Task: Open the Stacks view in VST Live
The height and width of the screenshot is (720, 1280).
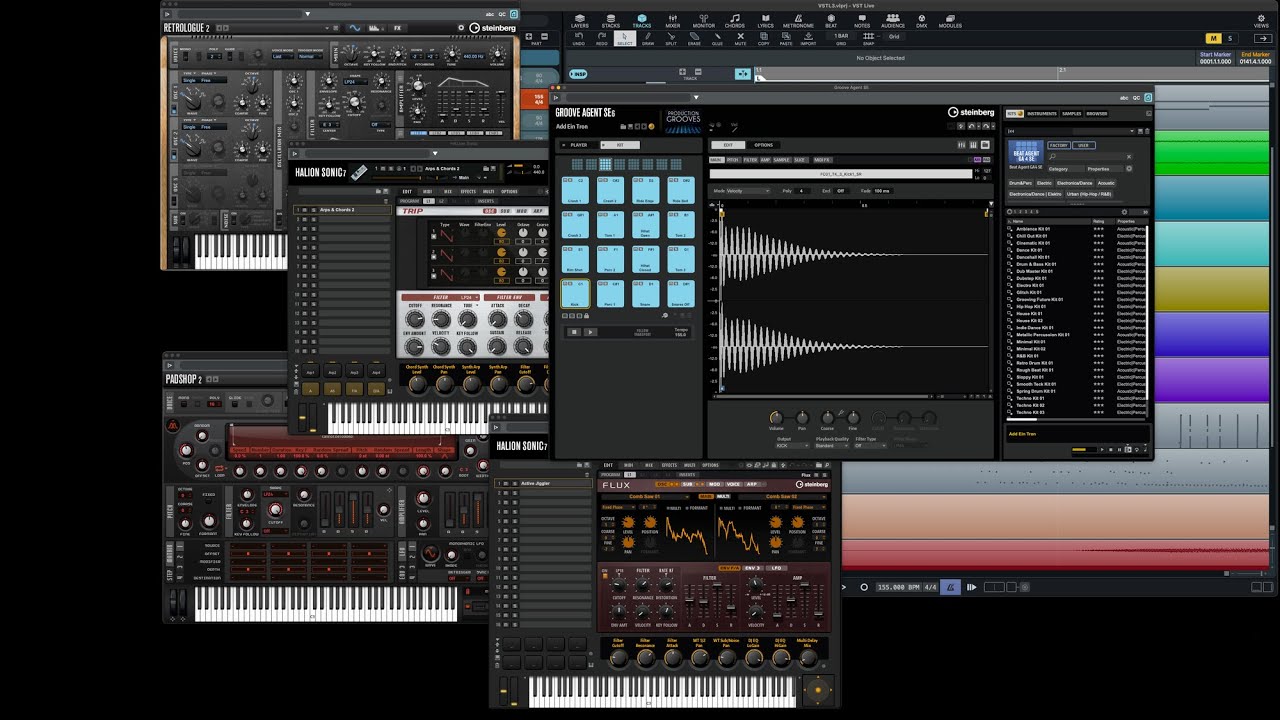Action: (610, 20)
